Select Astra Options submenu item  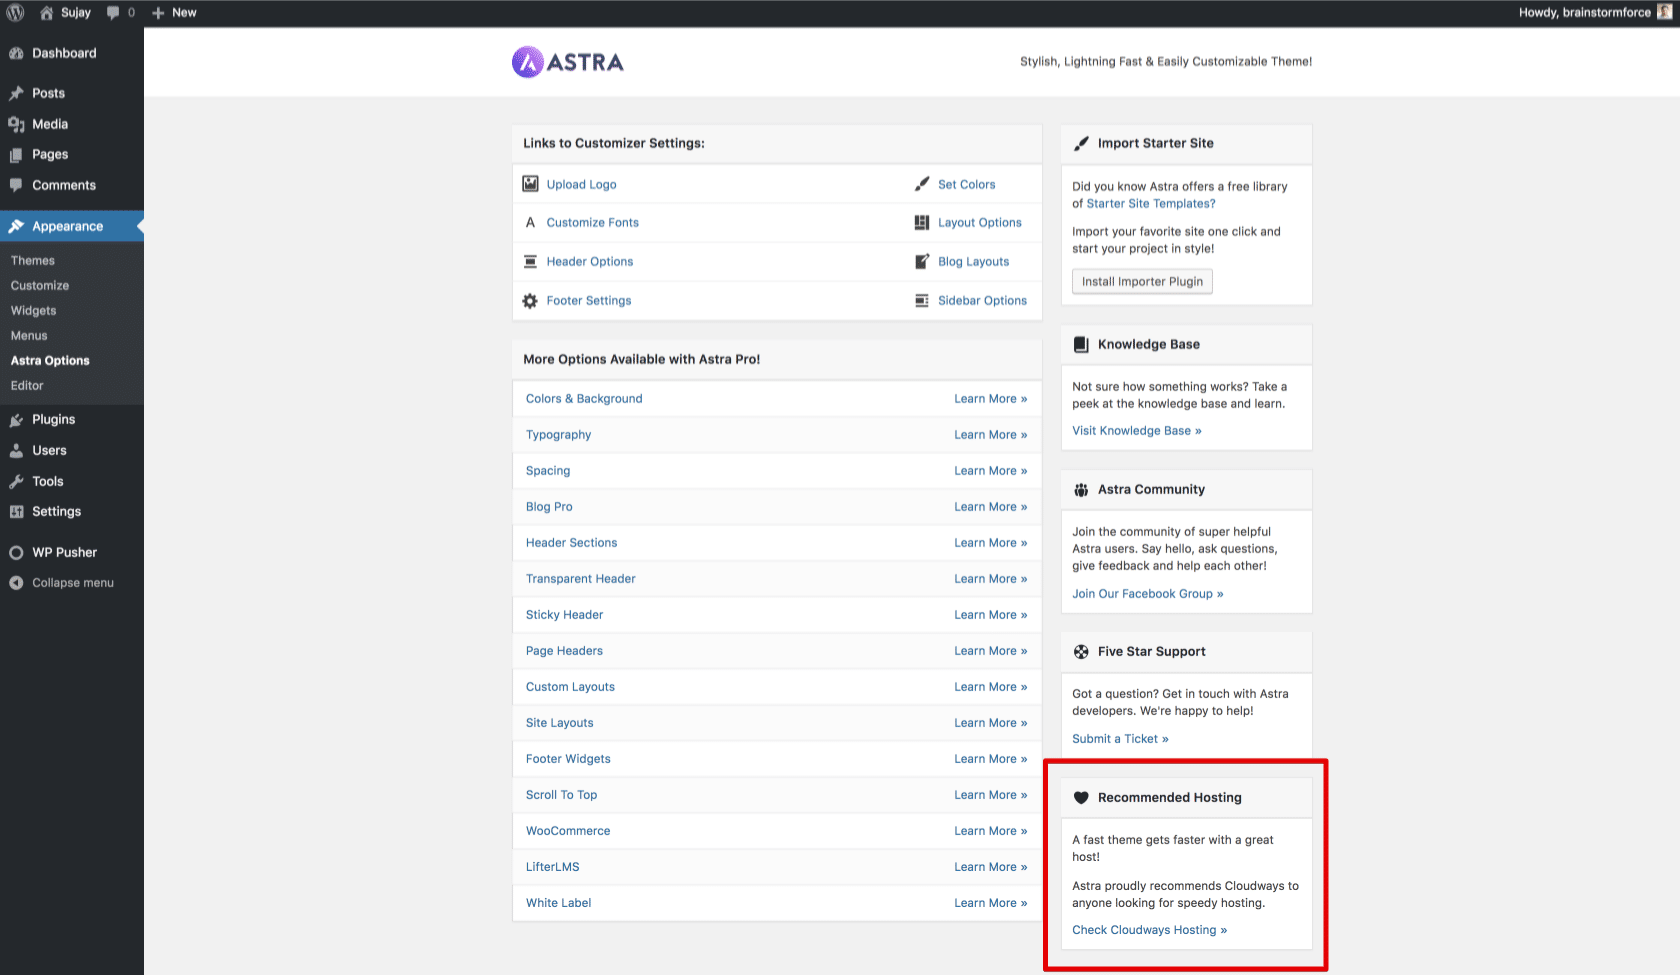pos(50,360)
